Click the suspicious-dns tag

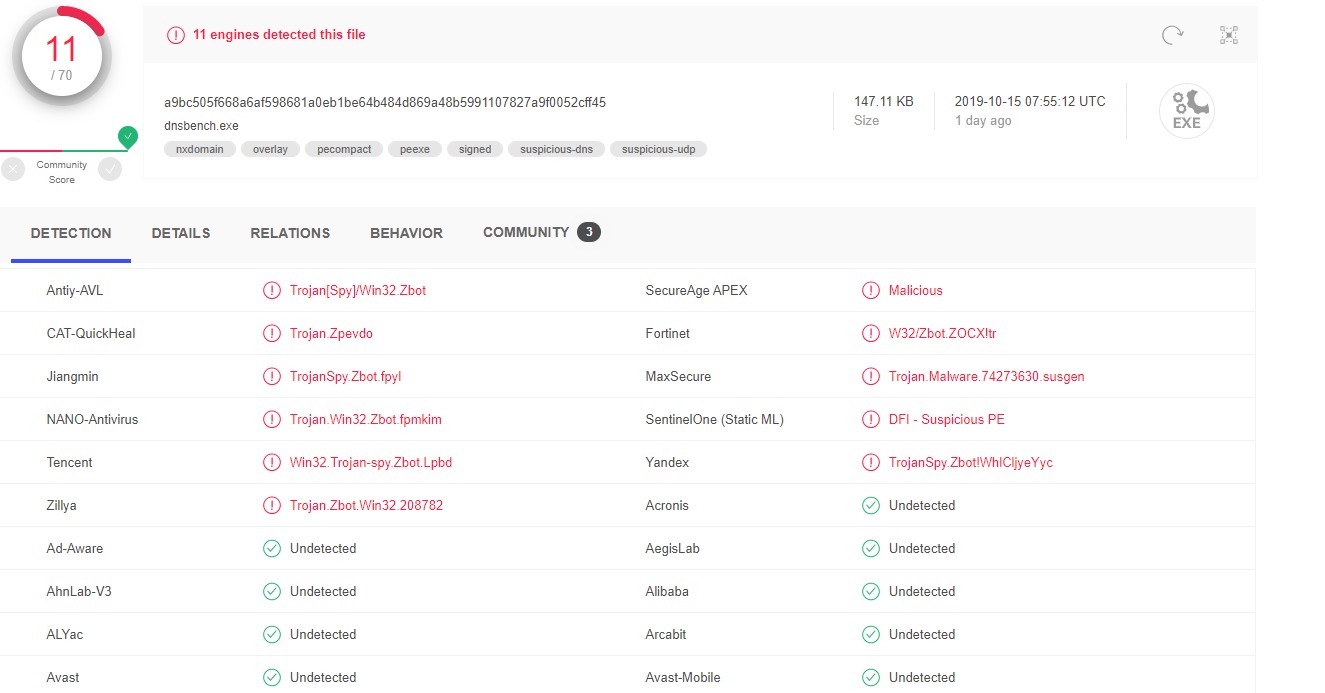point(556,149)
